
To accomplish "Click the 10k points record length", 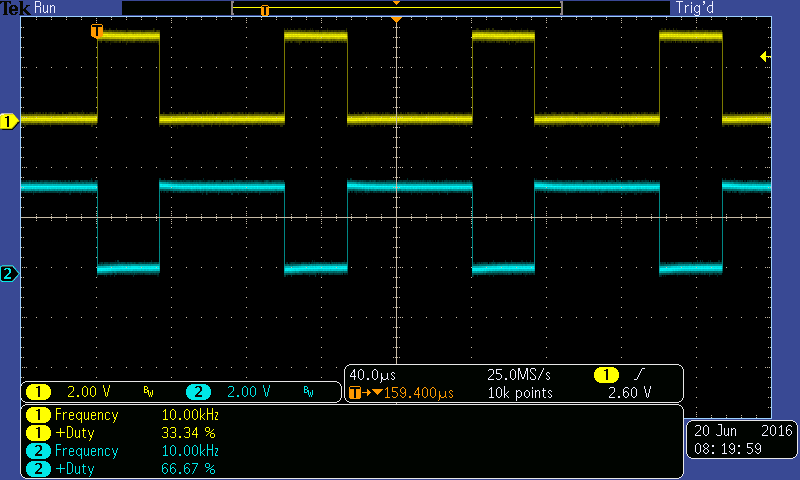I will [520, 393].
